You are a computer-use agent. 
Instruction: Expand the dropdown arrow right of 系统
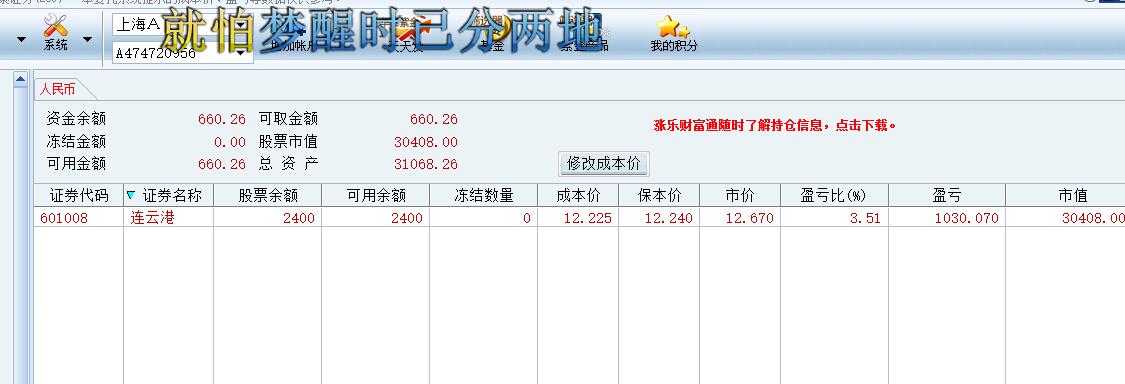(87, 39)
